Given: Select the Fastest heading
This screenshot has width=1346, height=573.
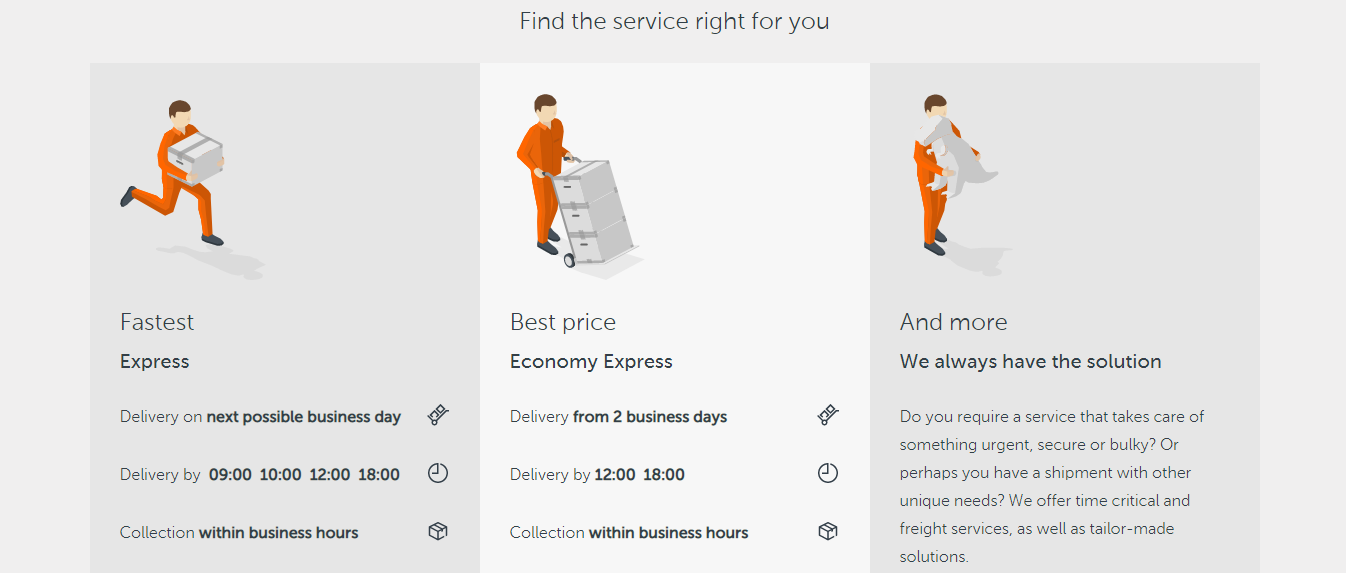Looking at the screenshot, I should coord(157,322).
